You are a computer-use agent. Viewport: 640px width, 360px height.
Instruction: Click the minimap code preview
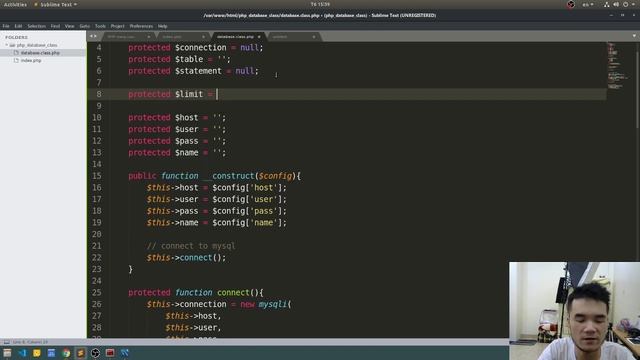click(x=617, y=65)
